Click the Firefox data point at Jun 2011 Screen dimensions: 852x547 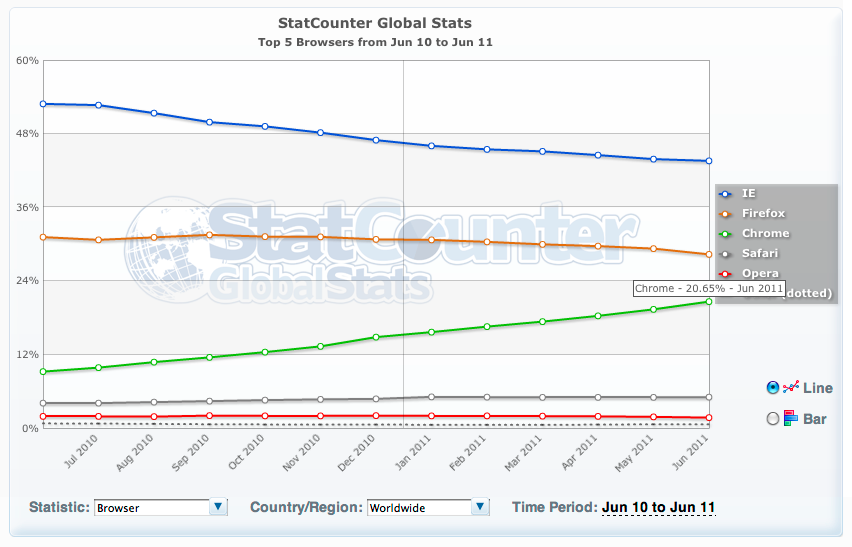pyautogui.click(x=708, y=254)
